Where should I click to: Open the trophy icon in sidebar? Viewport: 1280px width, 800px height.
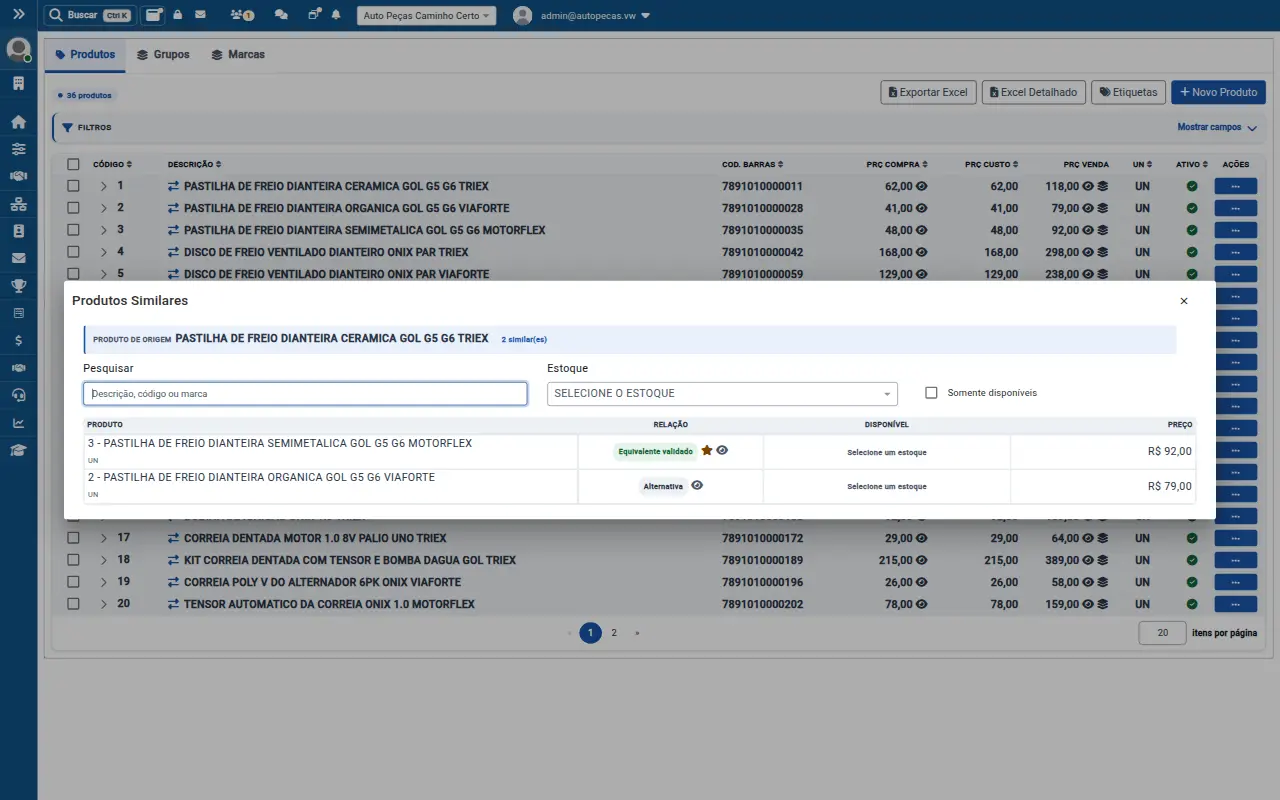(x=18, y=286)
